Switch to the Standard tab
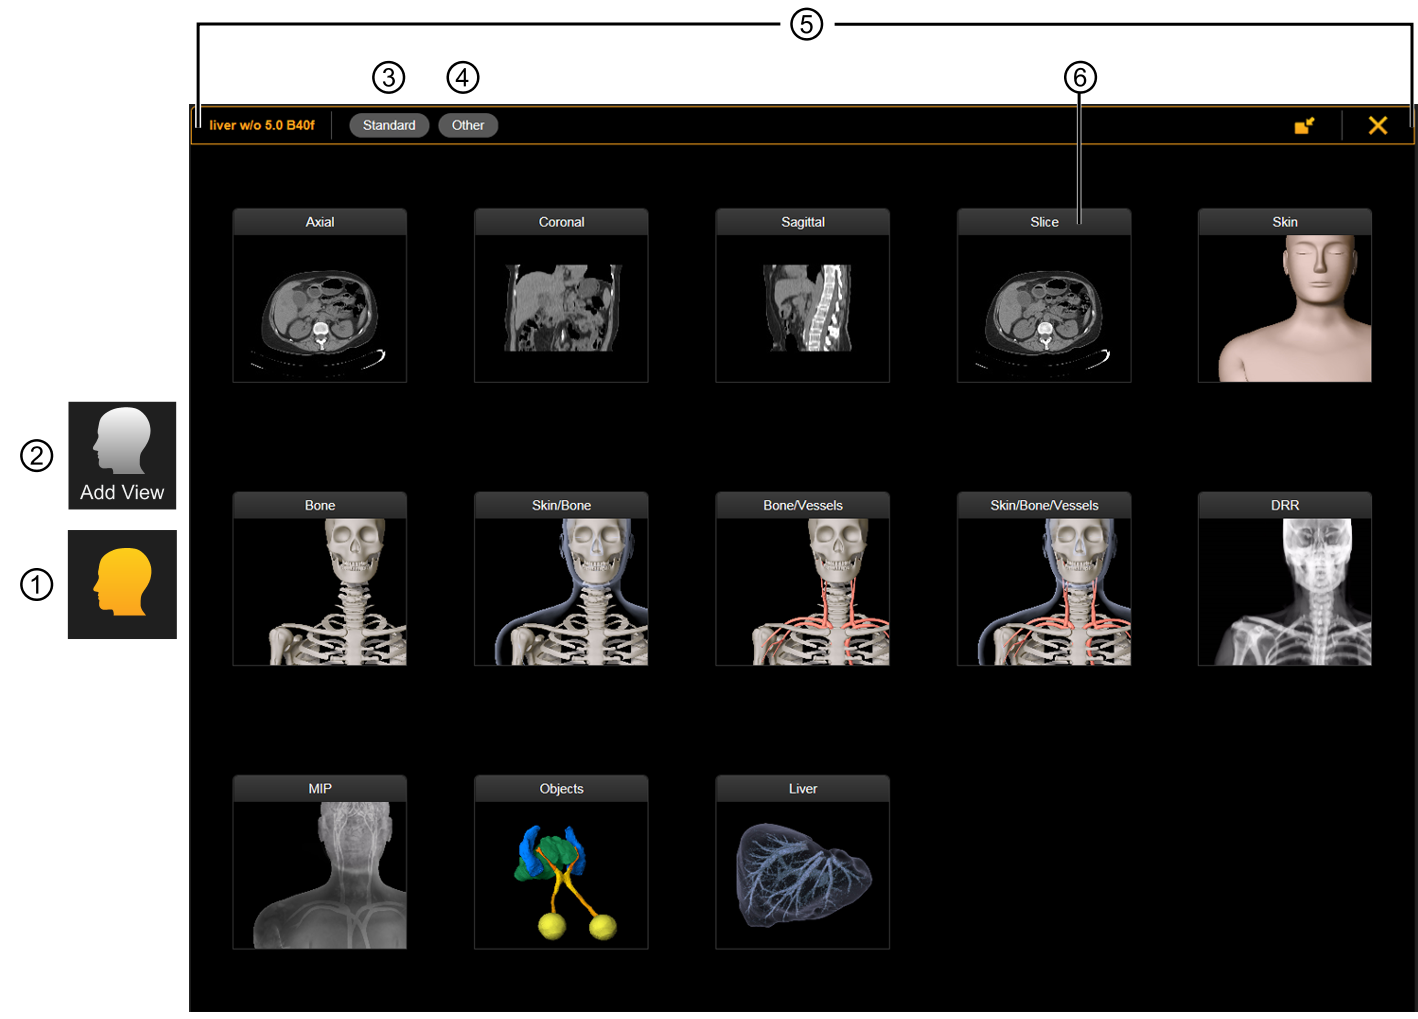This screenshot has height=1019, width=1418. [x=389, y=125]
